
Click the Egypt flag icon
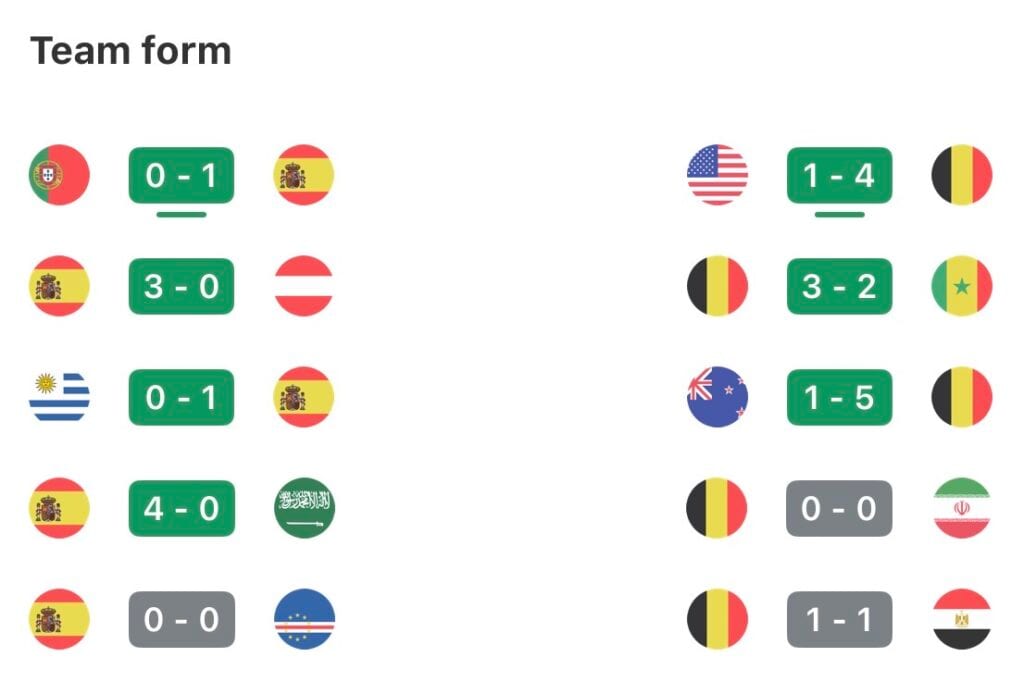click(x=962, y=619)
